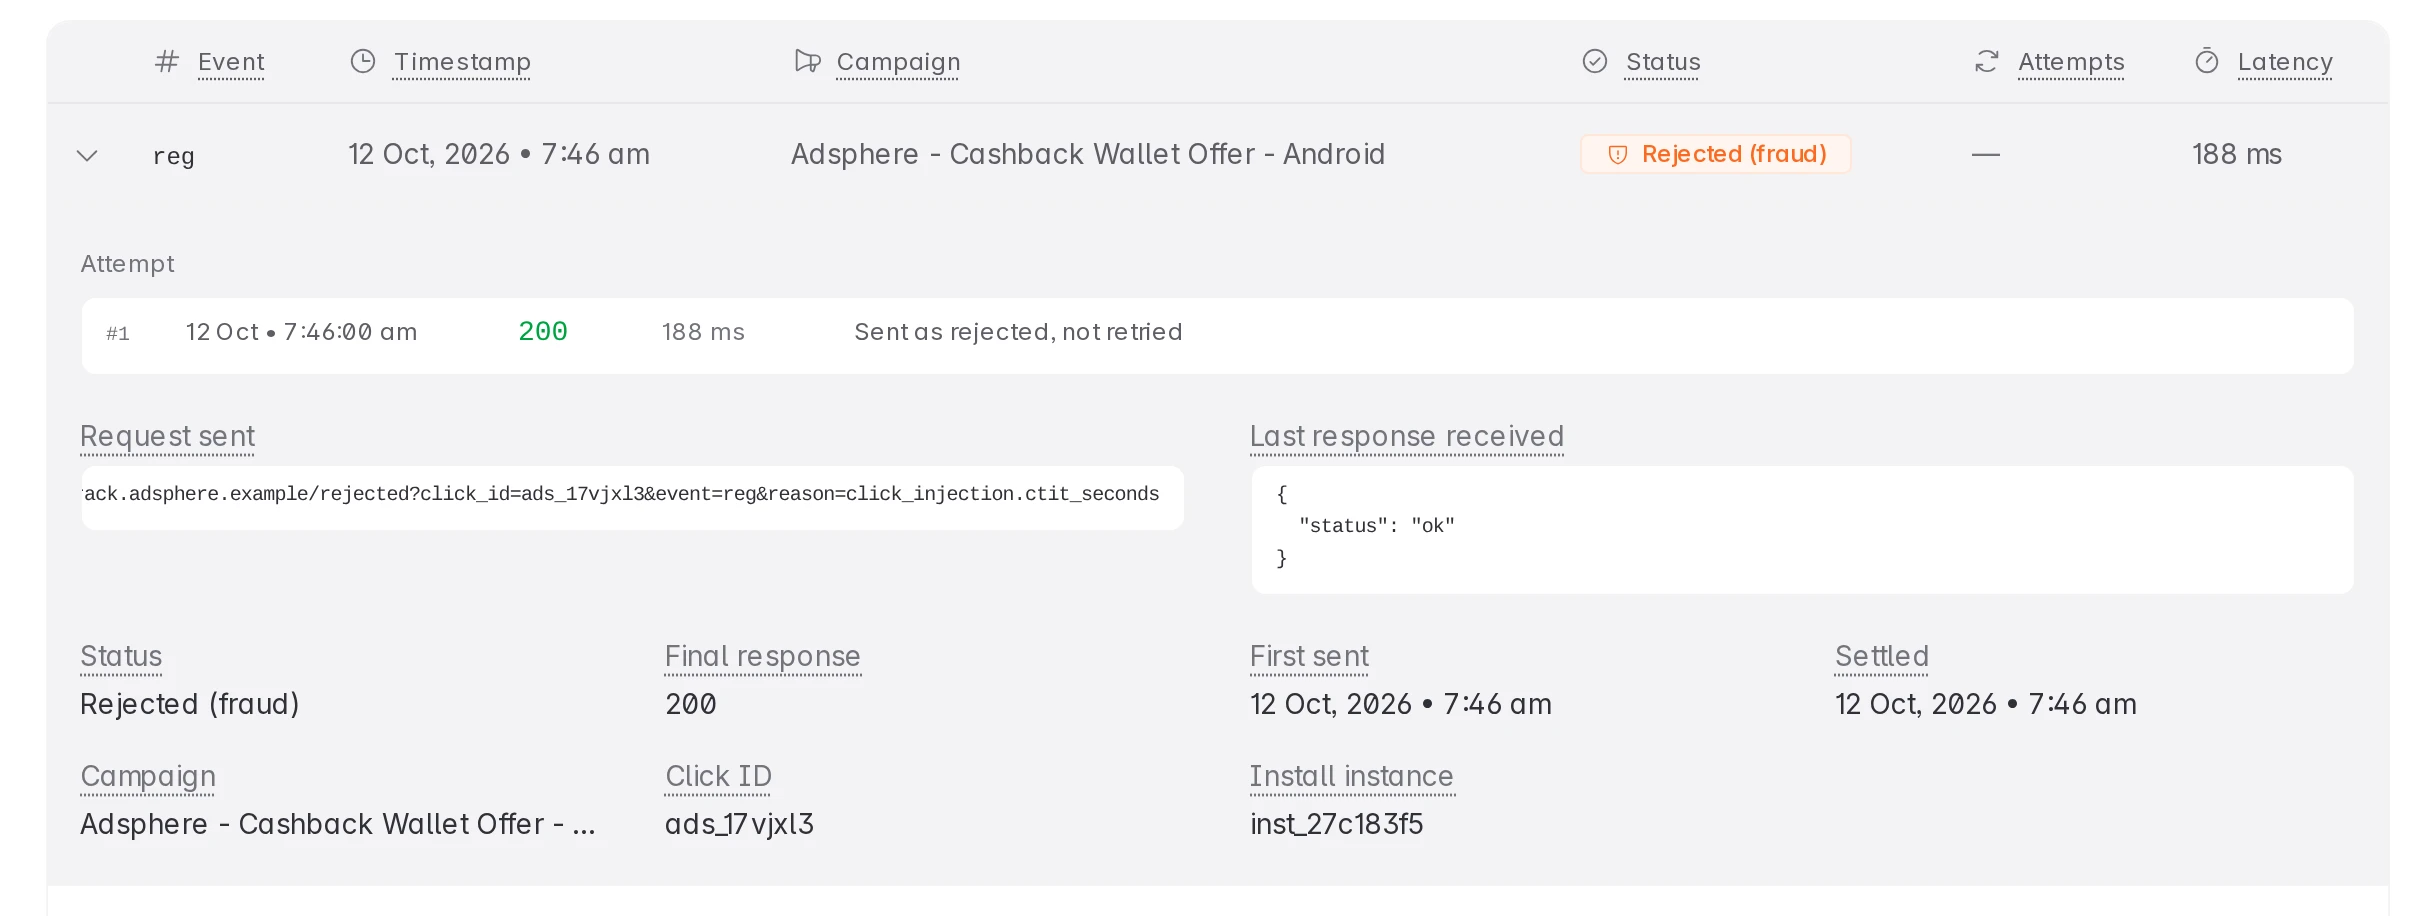Click the clock icon next to Timestamp
The height and width of the screenshot is (916, 2436).
pos(362,62)
